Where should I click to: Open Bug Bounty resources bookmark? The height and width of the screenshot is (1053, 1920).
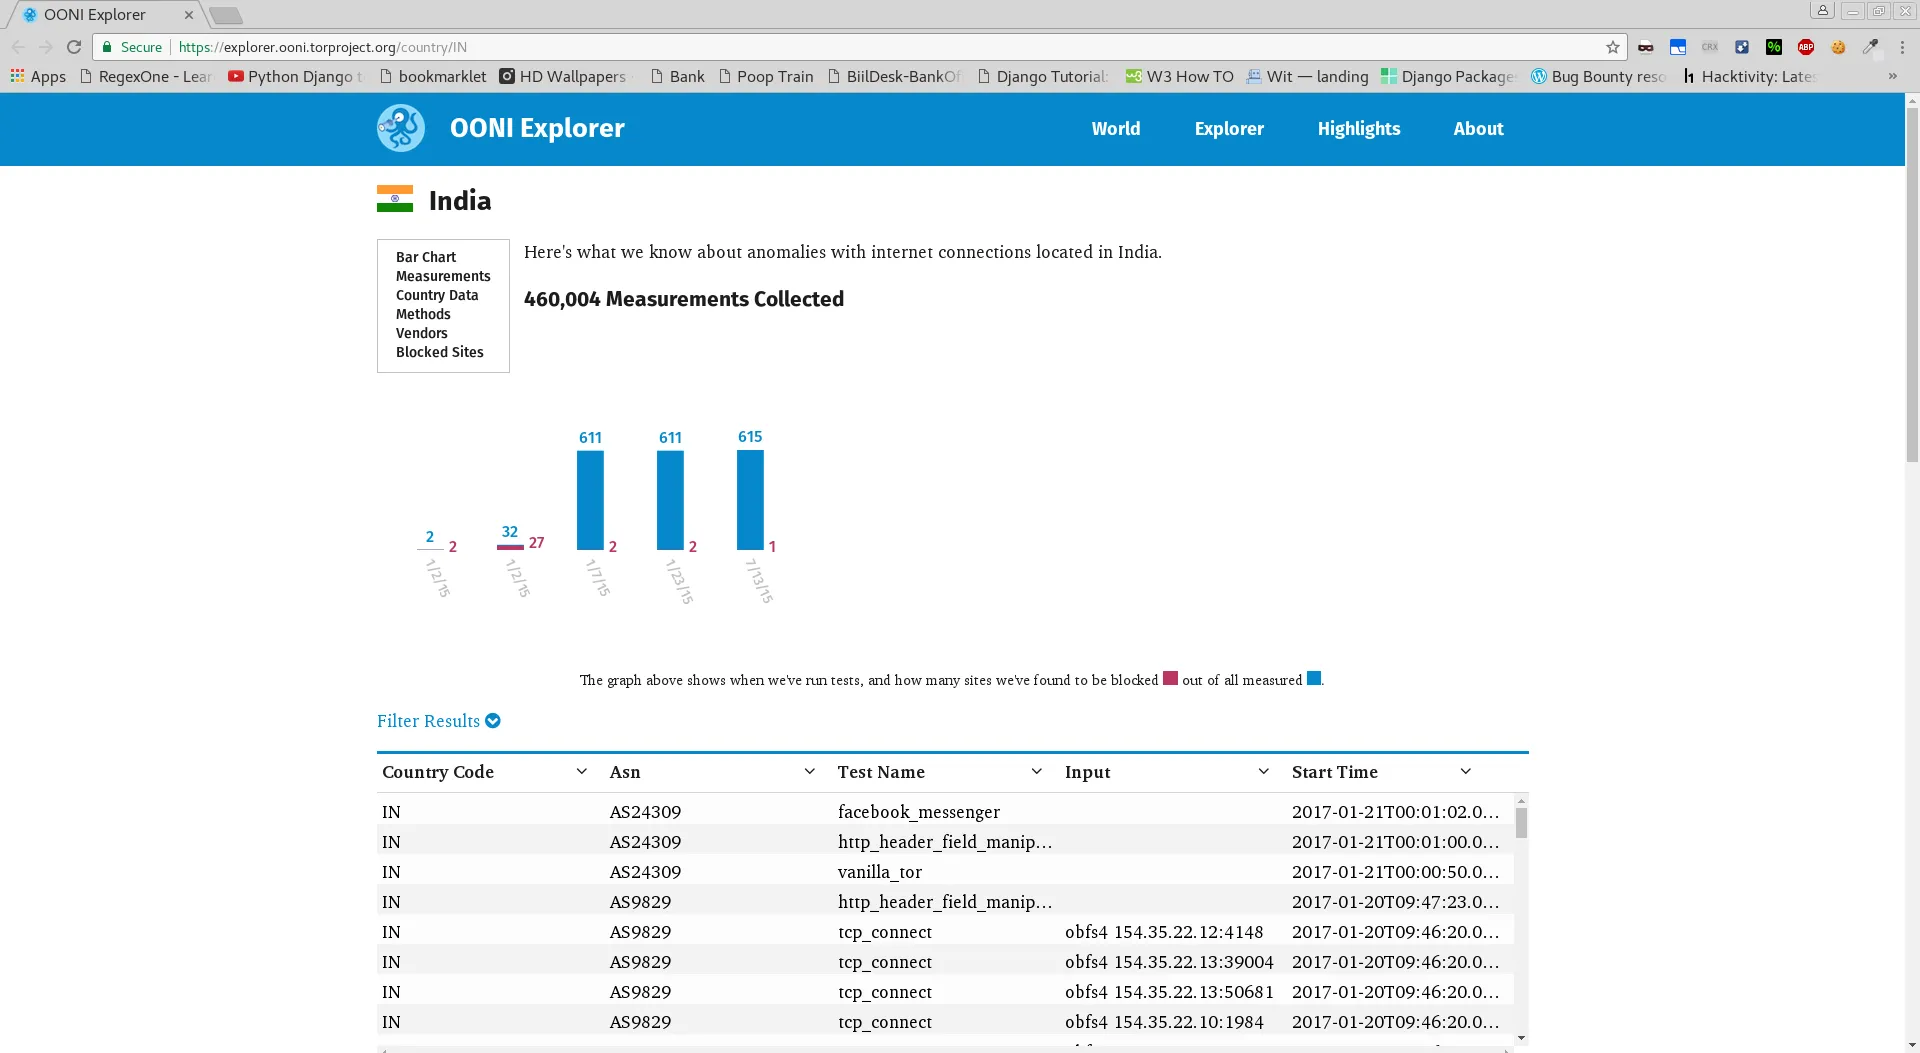(x=1598, y=76)
